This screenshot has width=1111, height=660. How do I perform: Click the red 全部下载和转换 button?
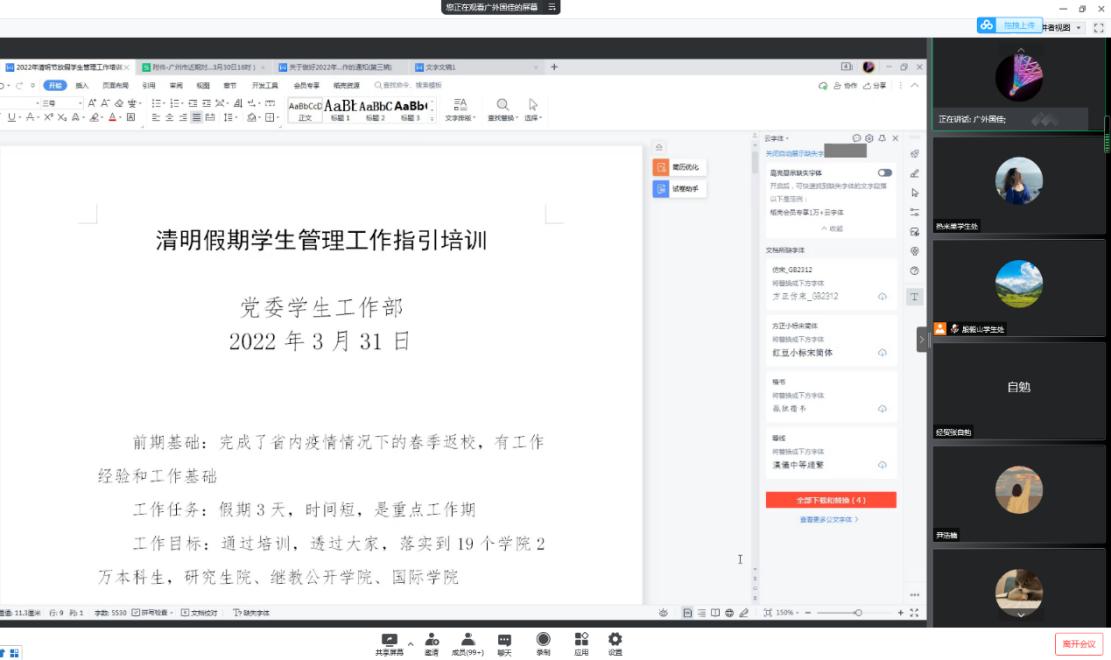pyautogui.click(x=830, y=500)
